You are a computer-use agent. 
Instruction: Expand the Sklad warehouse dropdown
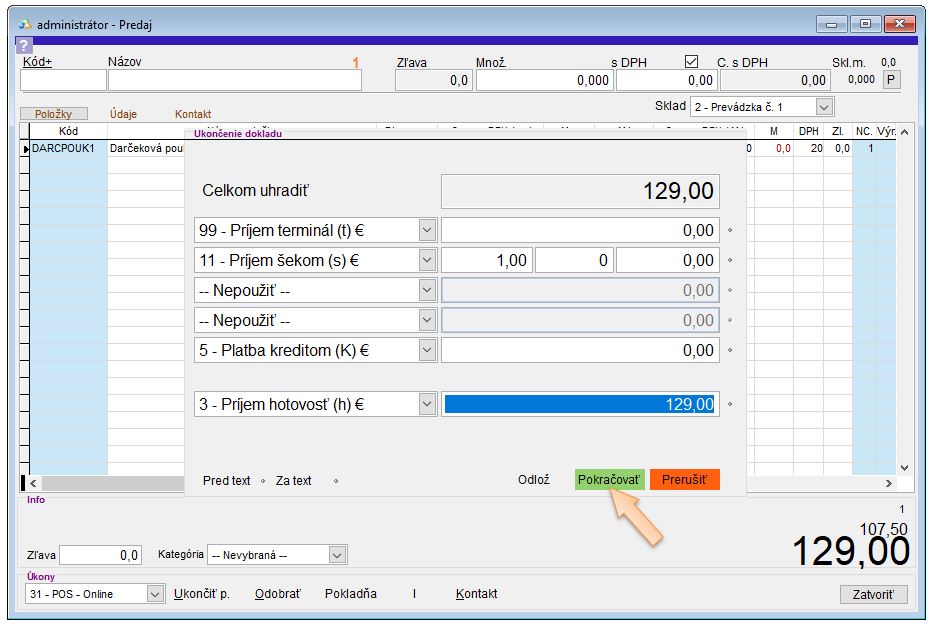(x=824, y=106)
